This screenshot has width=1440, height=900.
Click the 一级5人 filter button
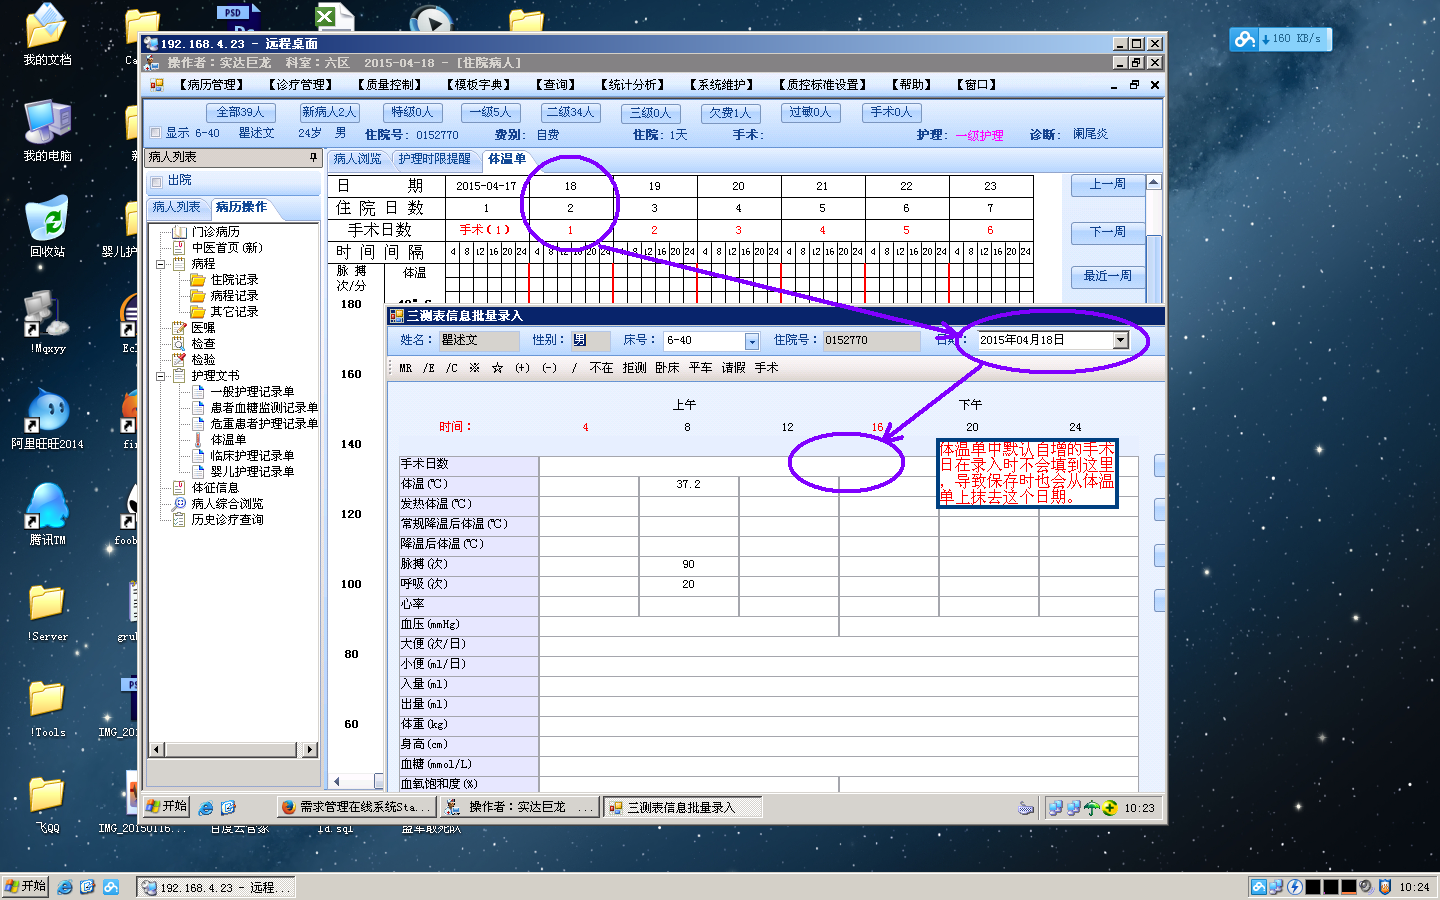pos(490,112)
